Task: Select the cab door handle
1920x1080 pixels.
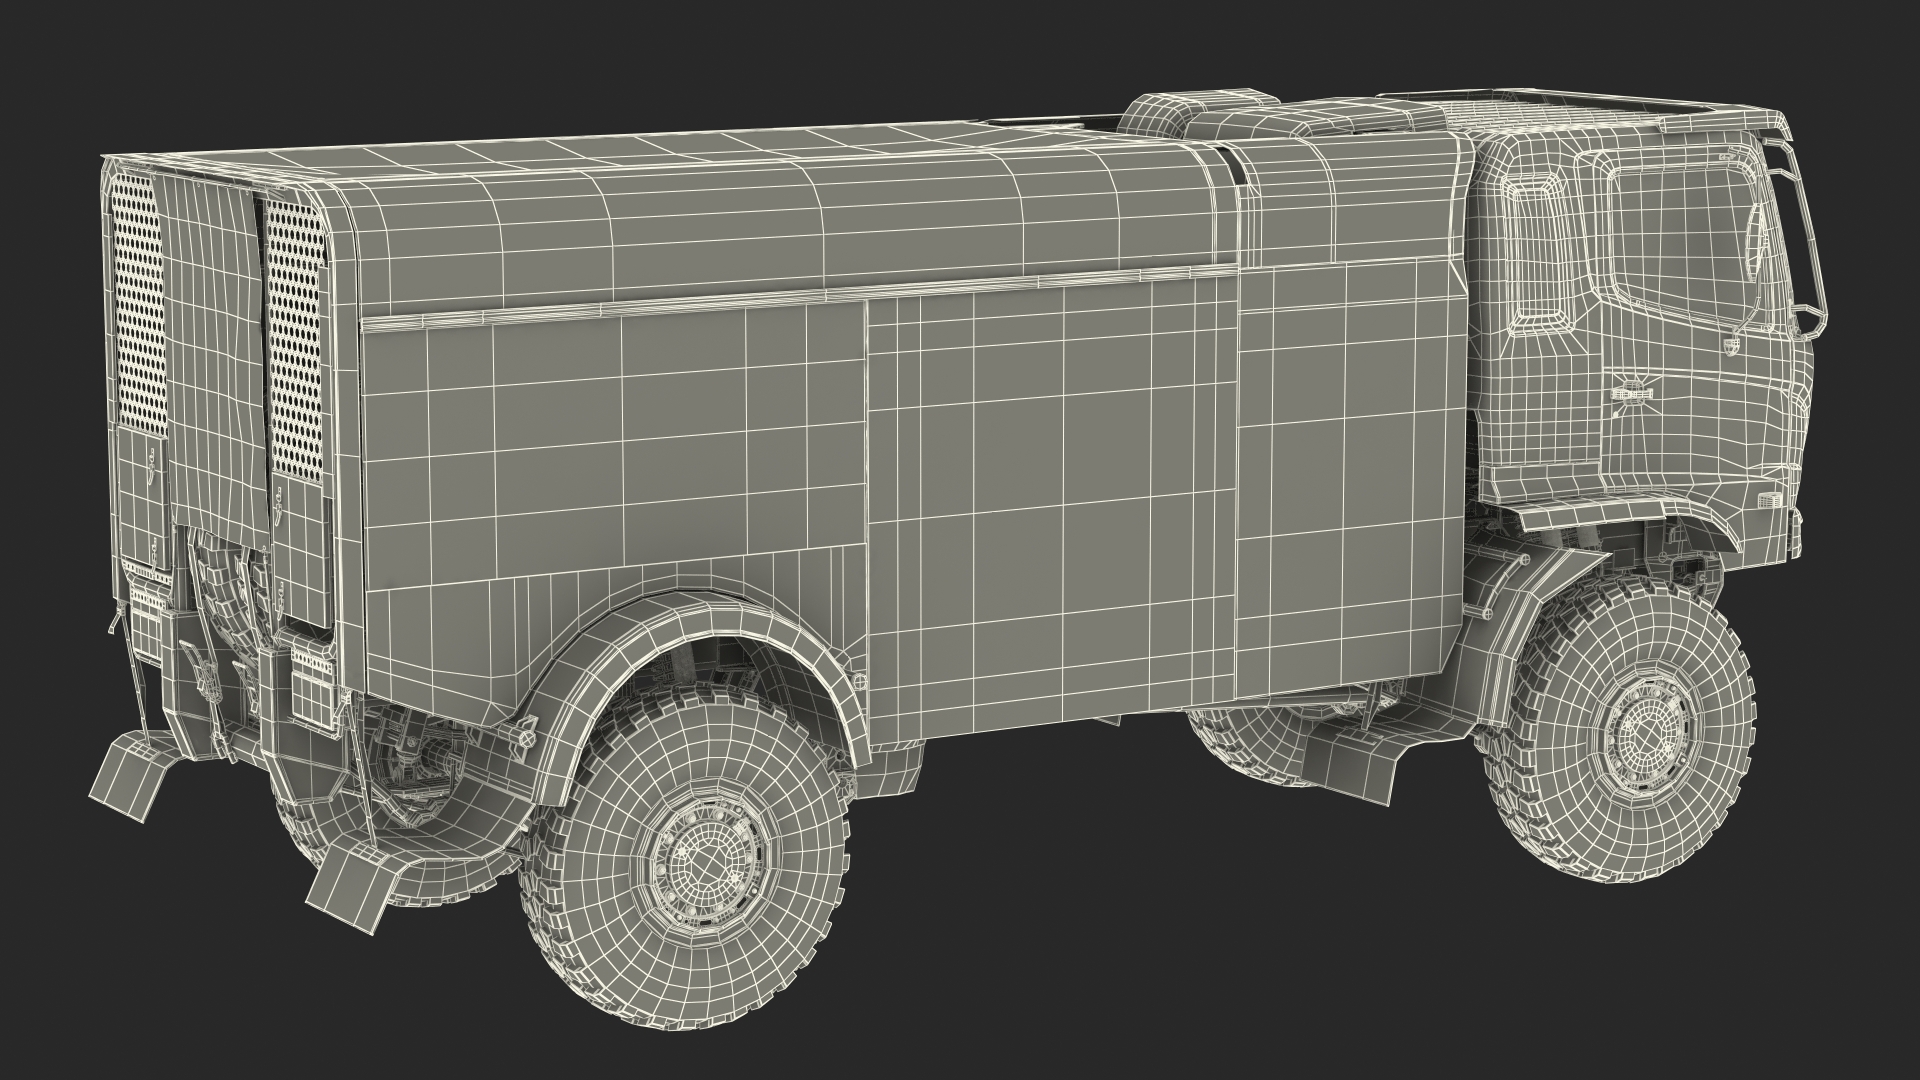Action: click(1631, 392)
